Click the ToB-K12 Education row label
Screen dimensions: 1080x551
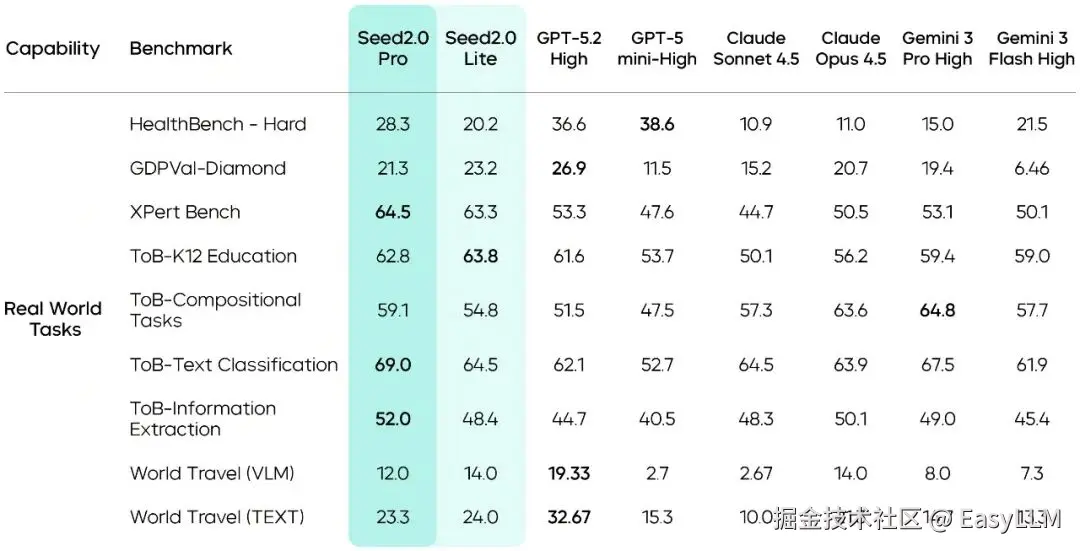pyautogui.click(x=214, y=256)
